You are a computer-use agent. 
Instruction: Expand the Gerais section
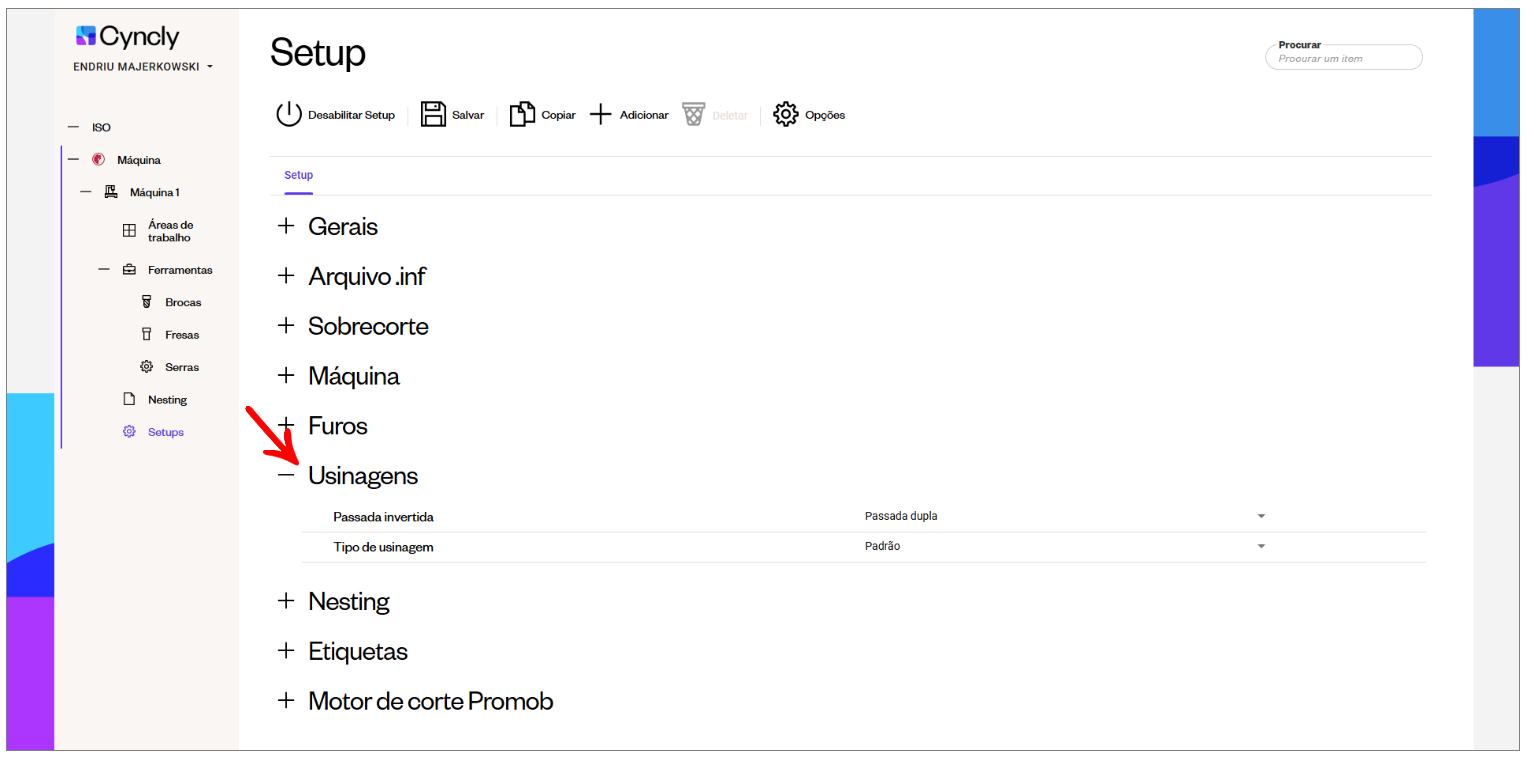point(287,226)
